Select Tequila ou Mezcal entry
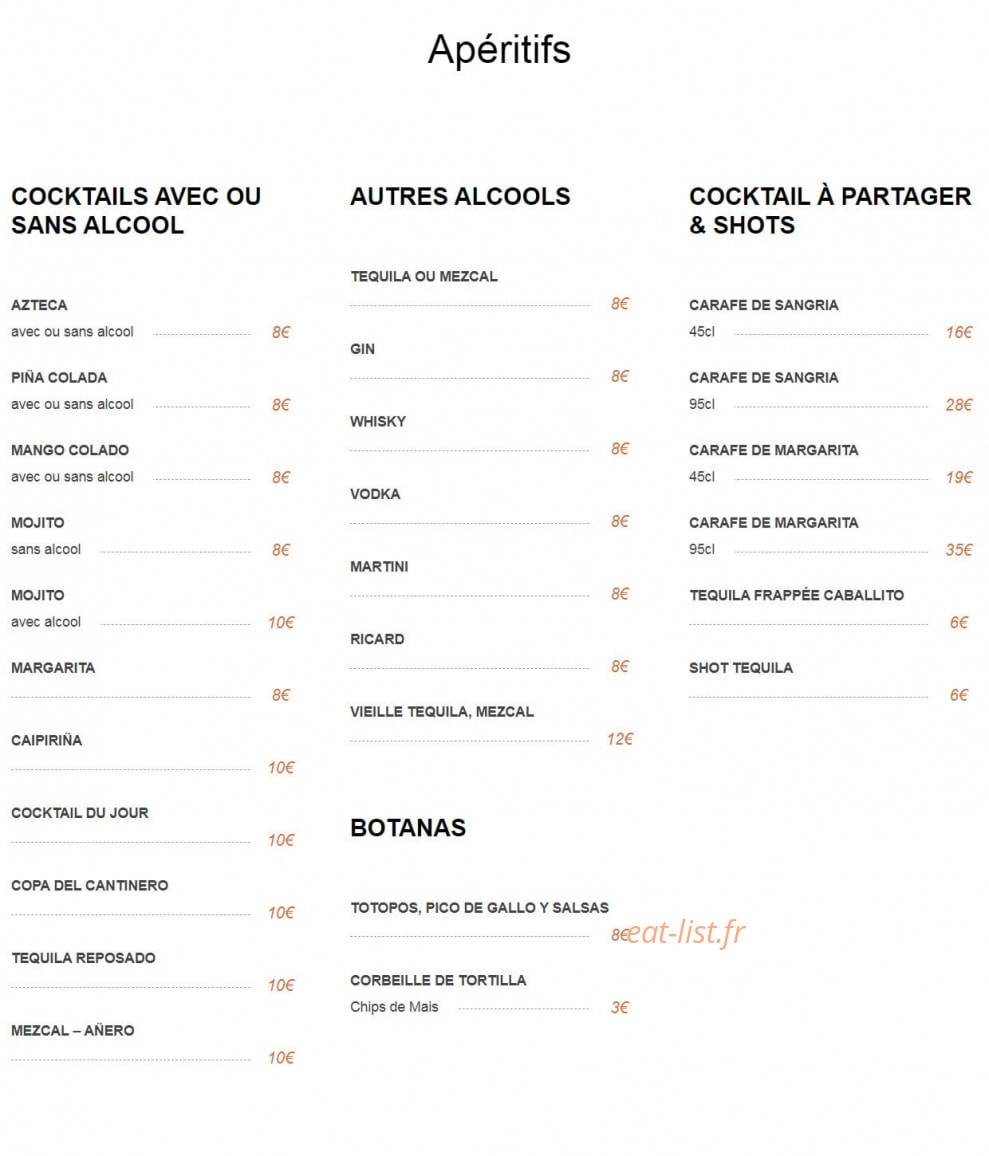Screen dimensions: 989x1156 pos(424,276)
